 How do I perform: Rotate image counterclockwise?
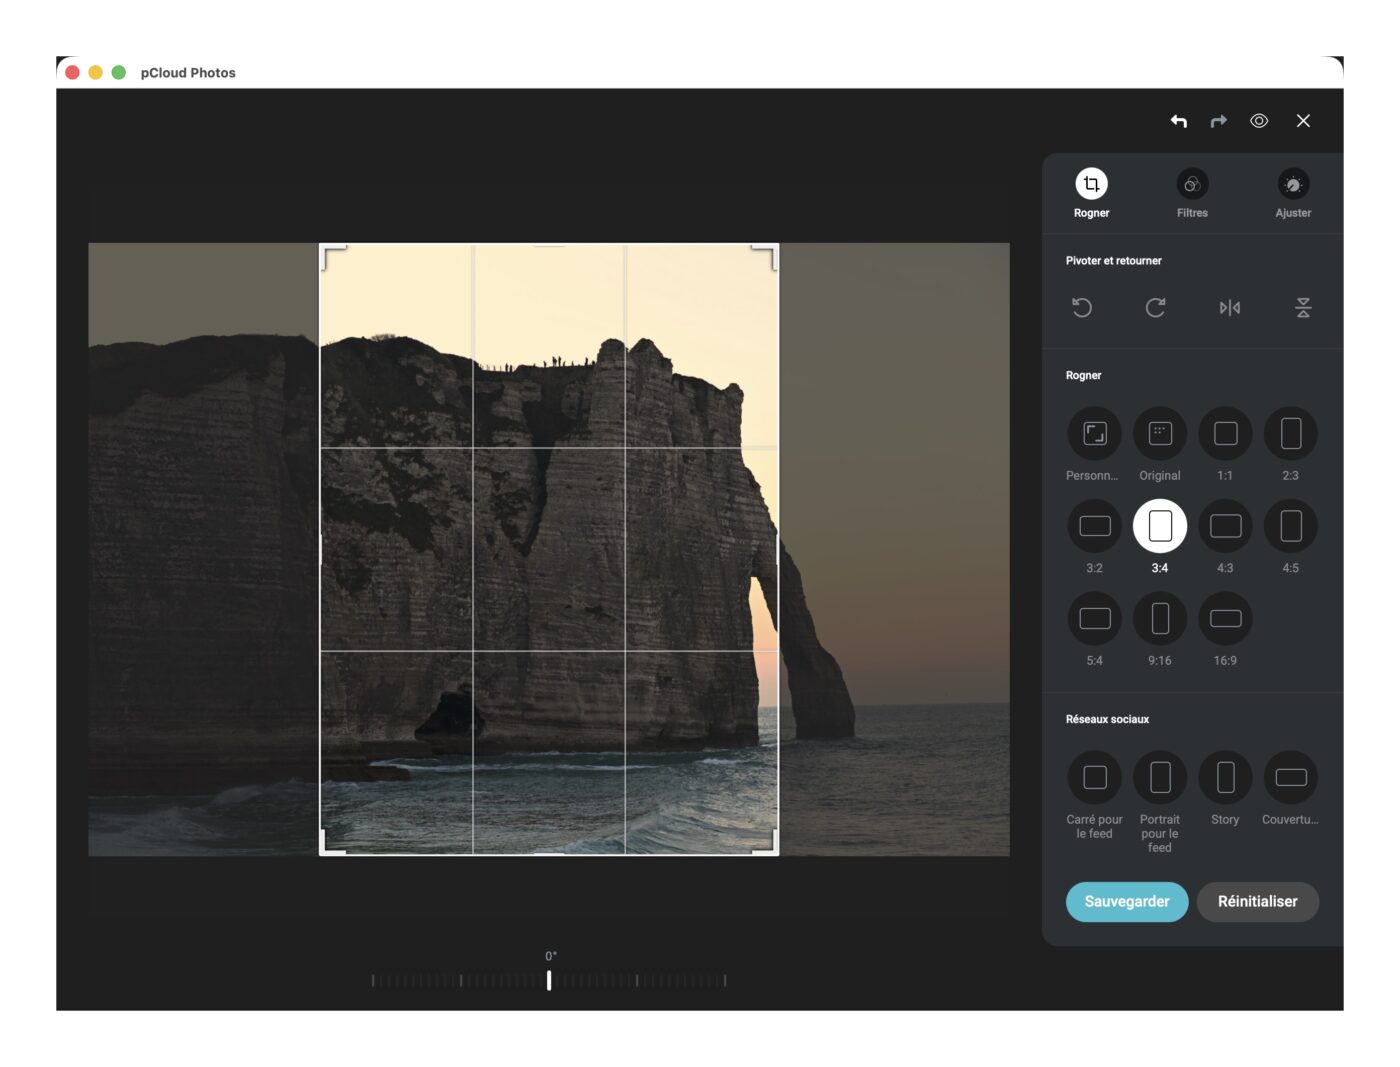point(1082,308)
